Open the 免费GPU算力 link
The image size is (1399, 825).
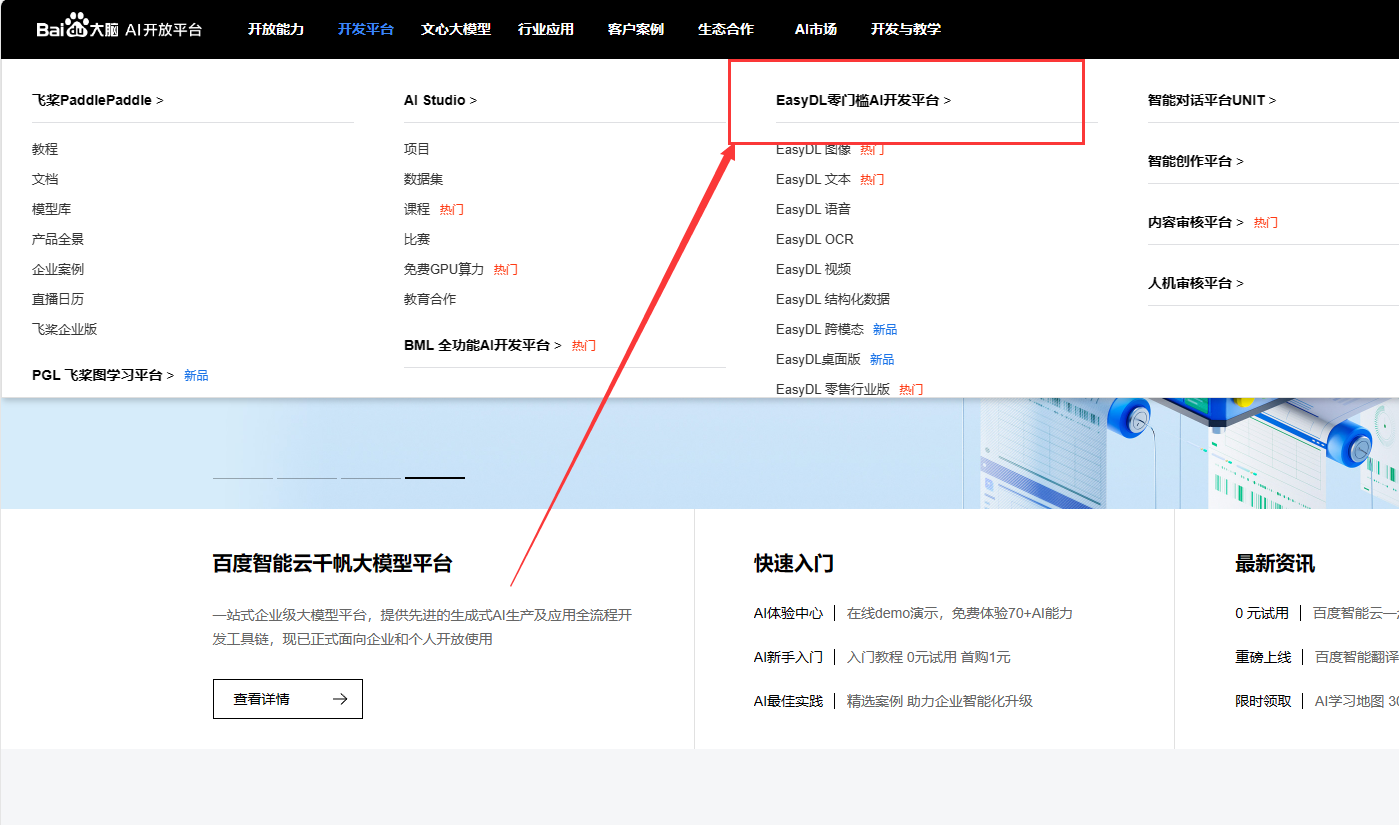point(444,269)
